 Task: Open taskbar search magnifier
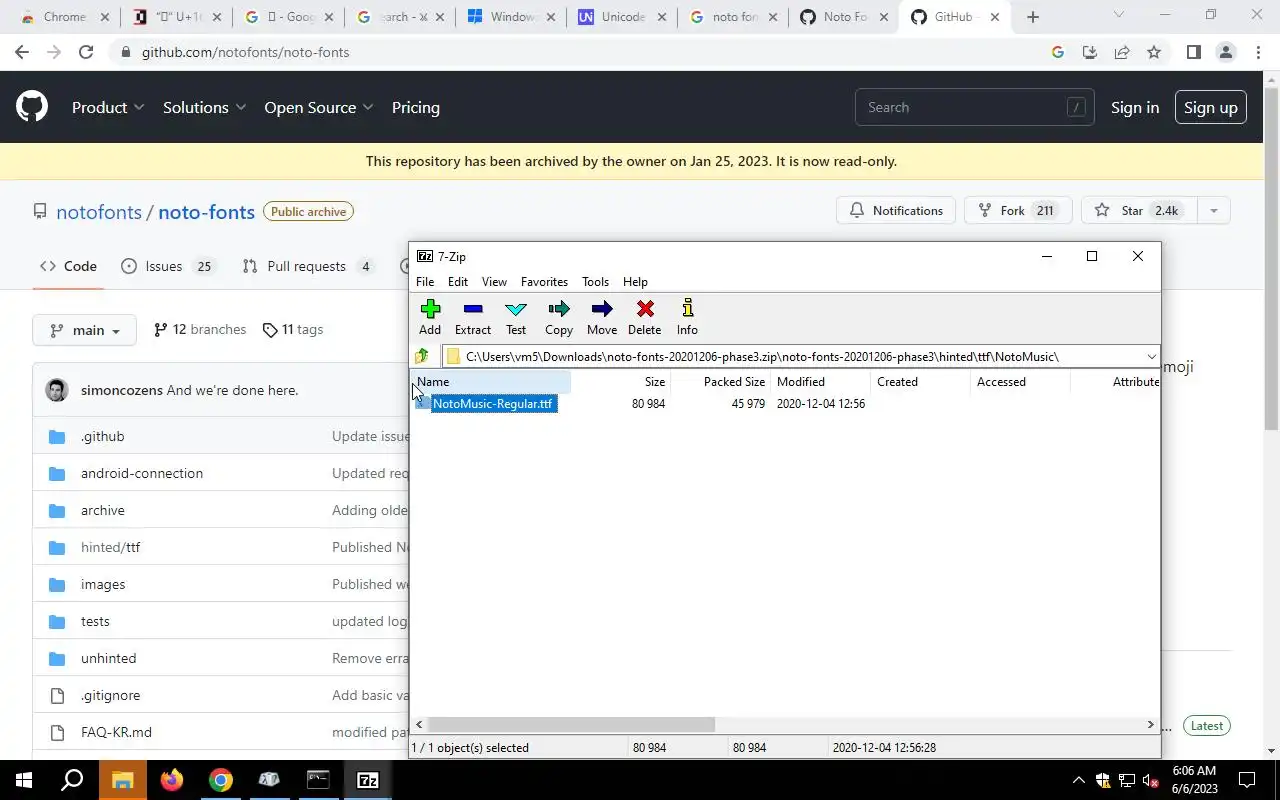coord(72,780)
